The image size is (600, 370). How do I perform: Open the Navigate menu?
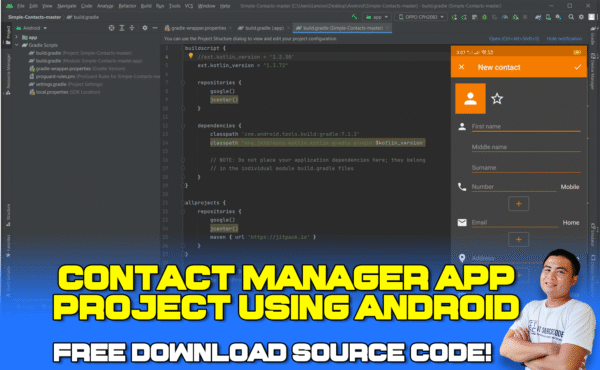tap(67, 6)
